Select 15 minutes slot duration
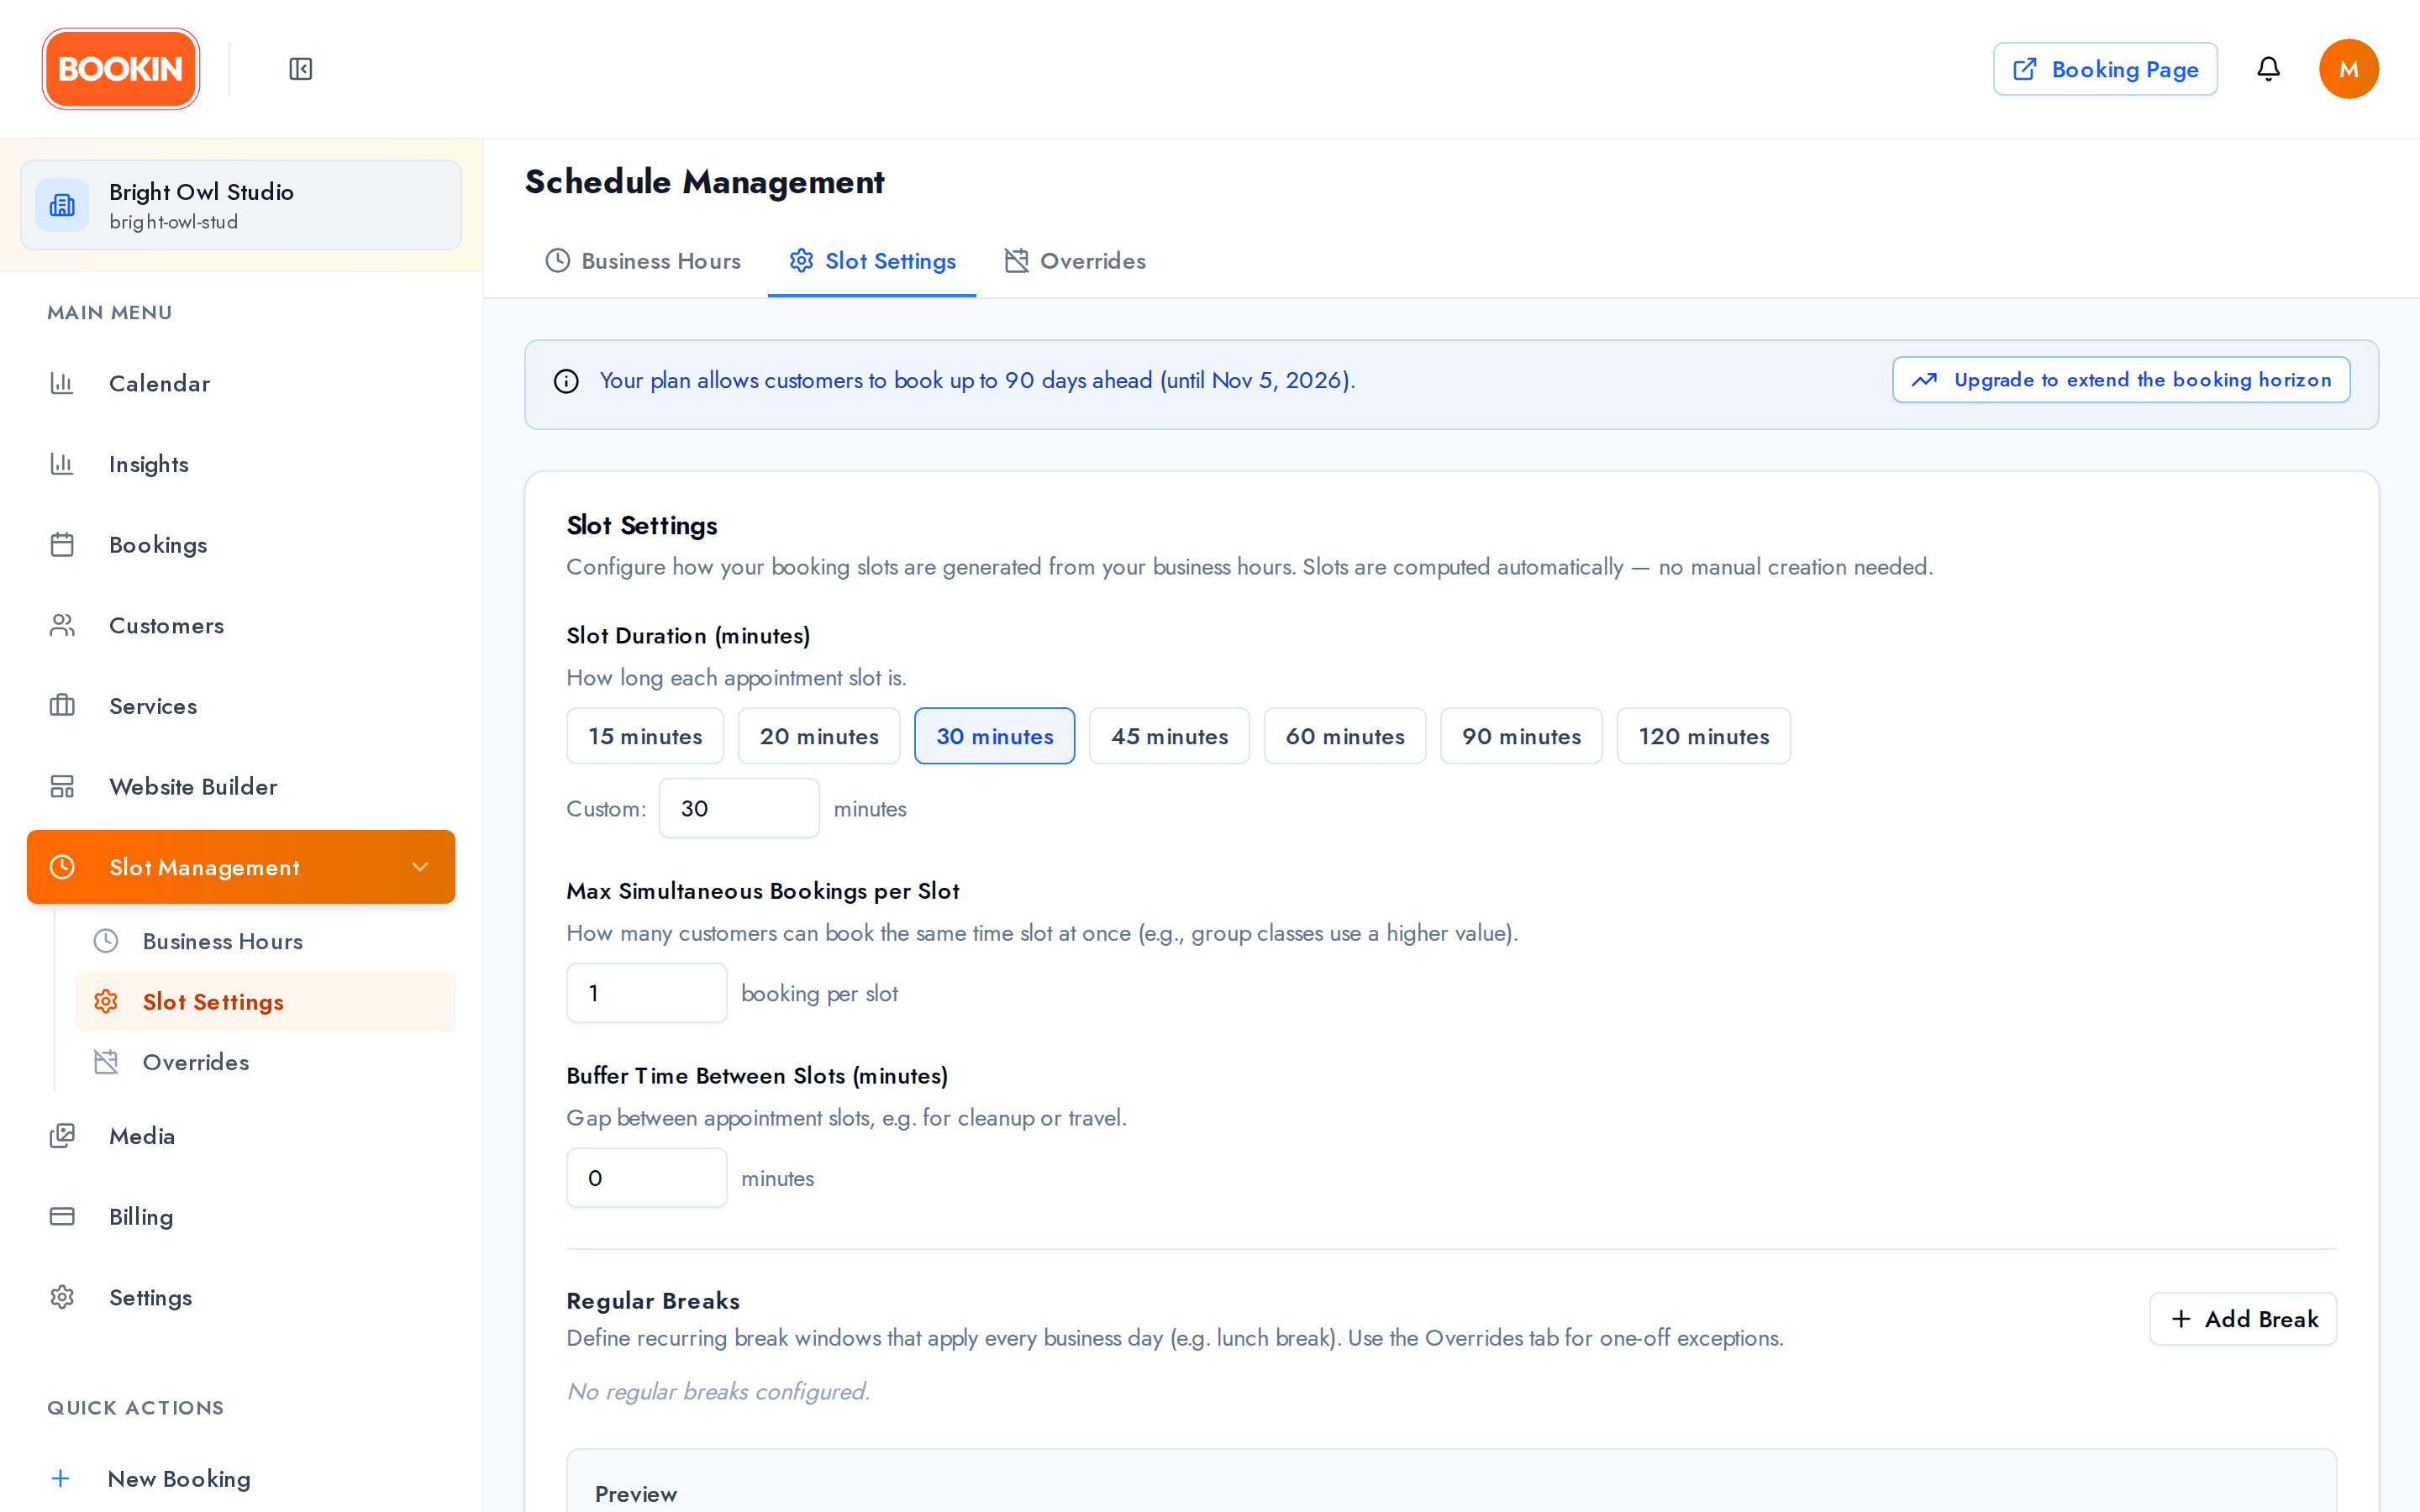 [x=645, y=736]
